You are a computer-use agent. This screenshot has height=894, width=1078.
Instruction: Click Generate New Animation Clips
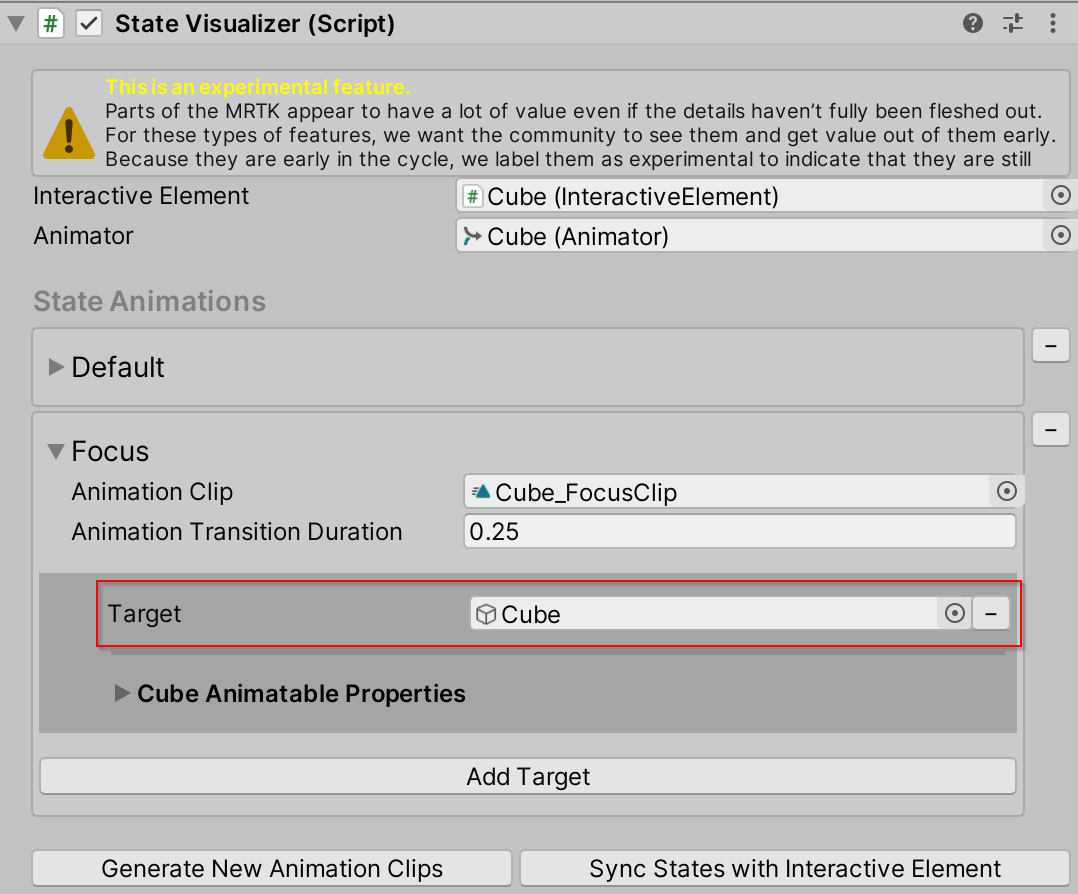click(272, 868)
